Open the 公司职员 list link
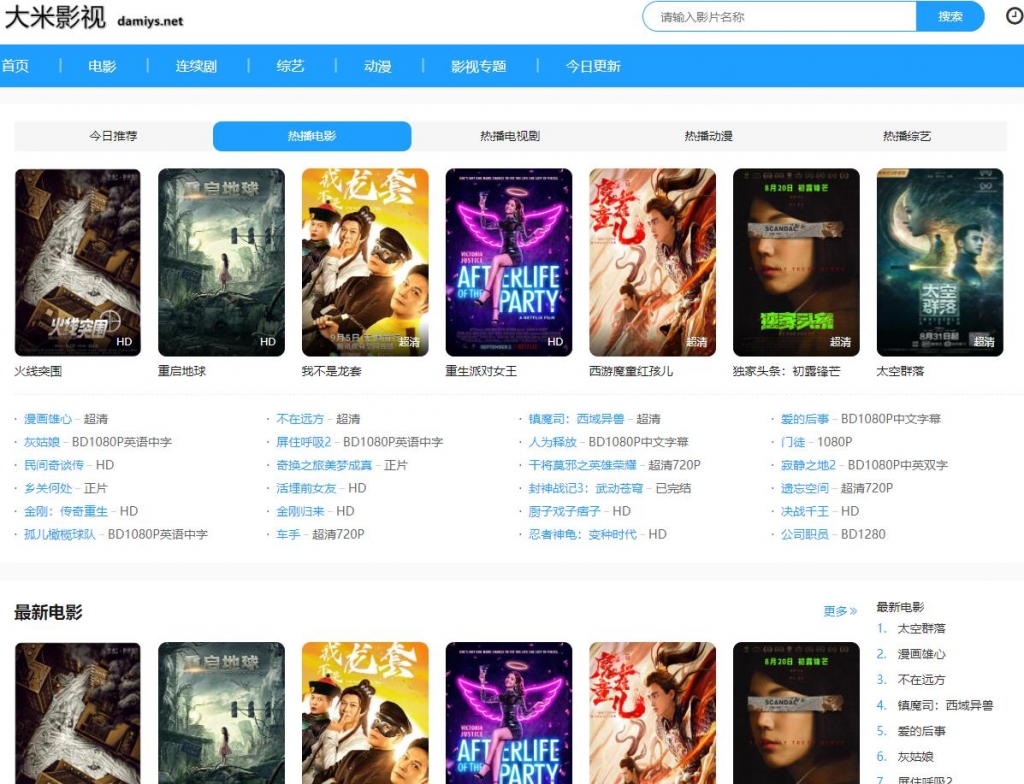 [x=805, y=534]
